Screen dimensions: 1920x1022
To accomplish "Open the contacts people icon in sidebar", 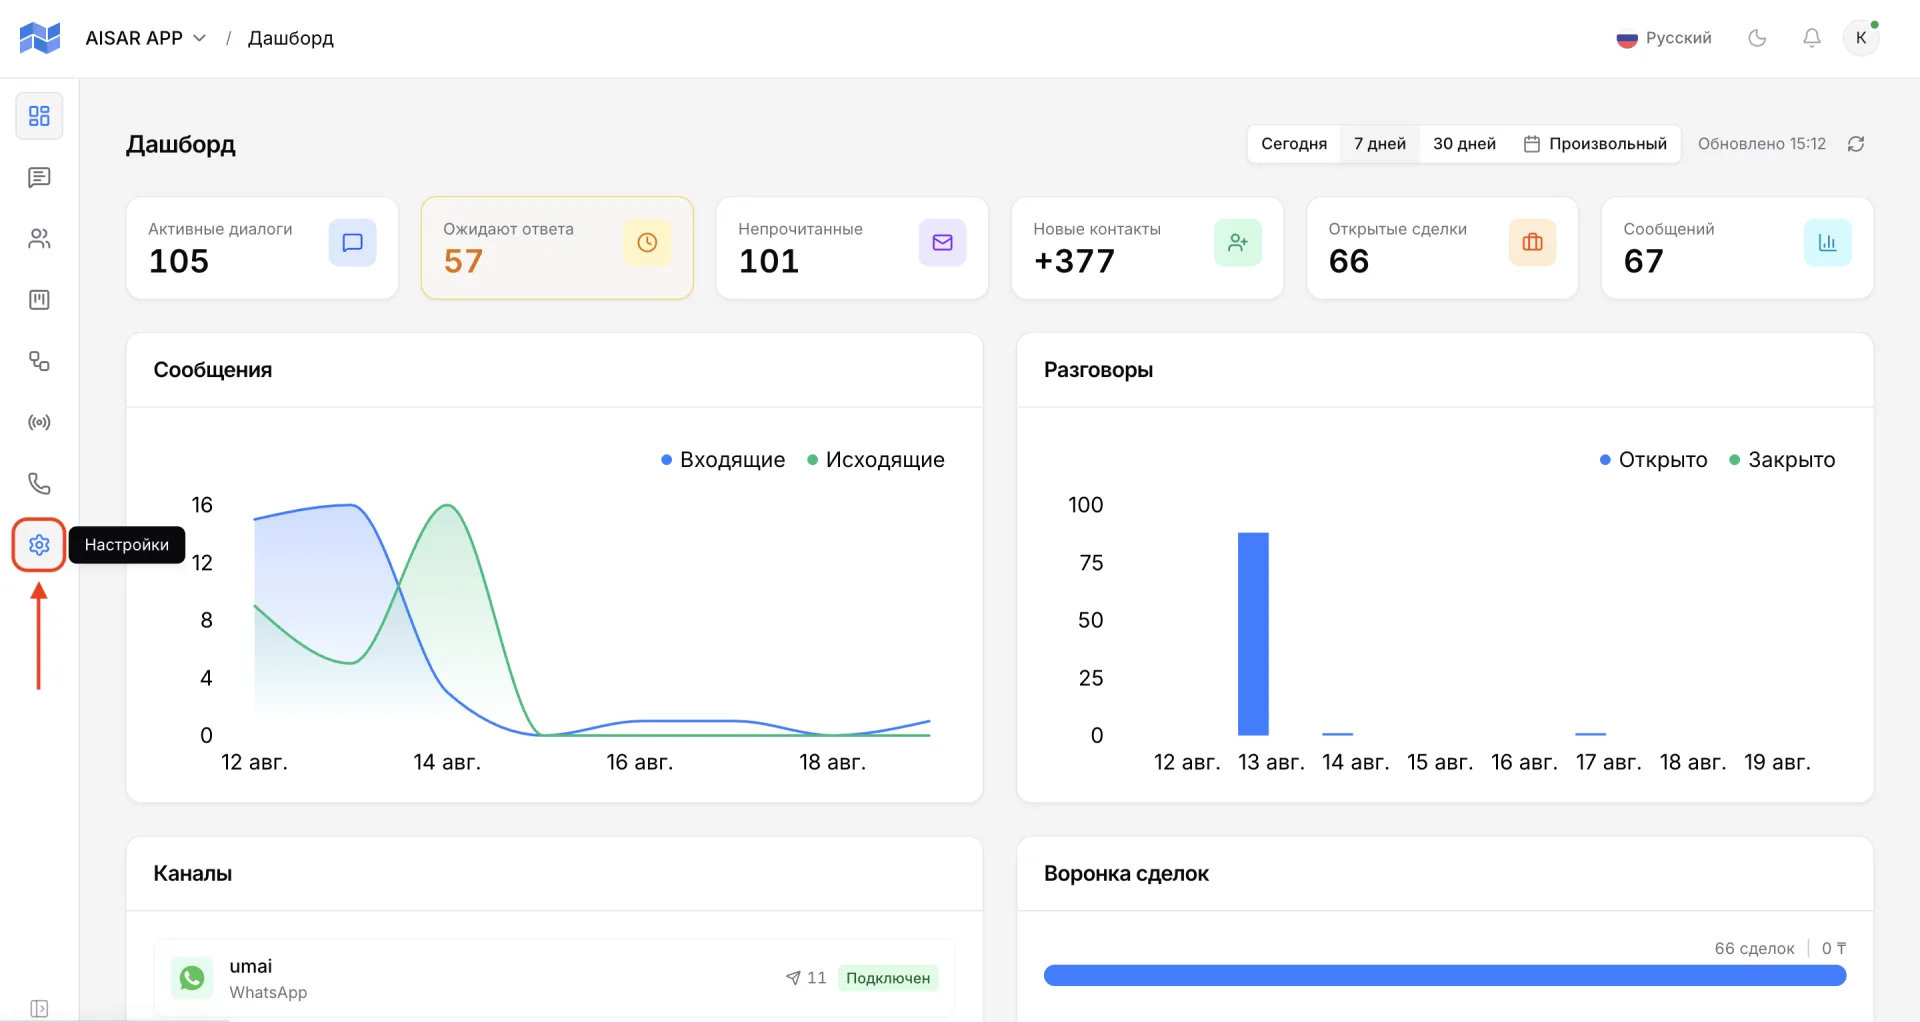I will (x=39, y=239).
